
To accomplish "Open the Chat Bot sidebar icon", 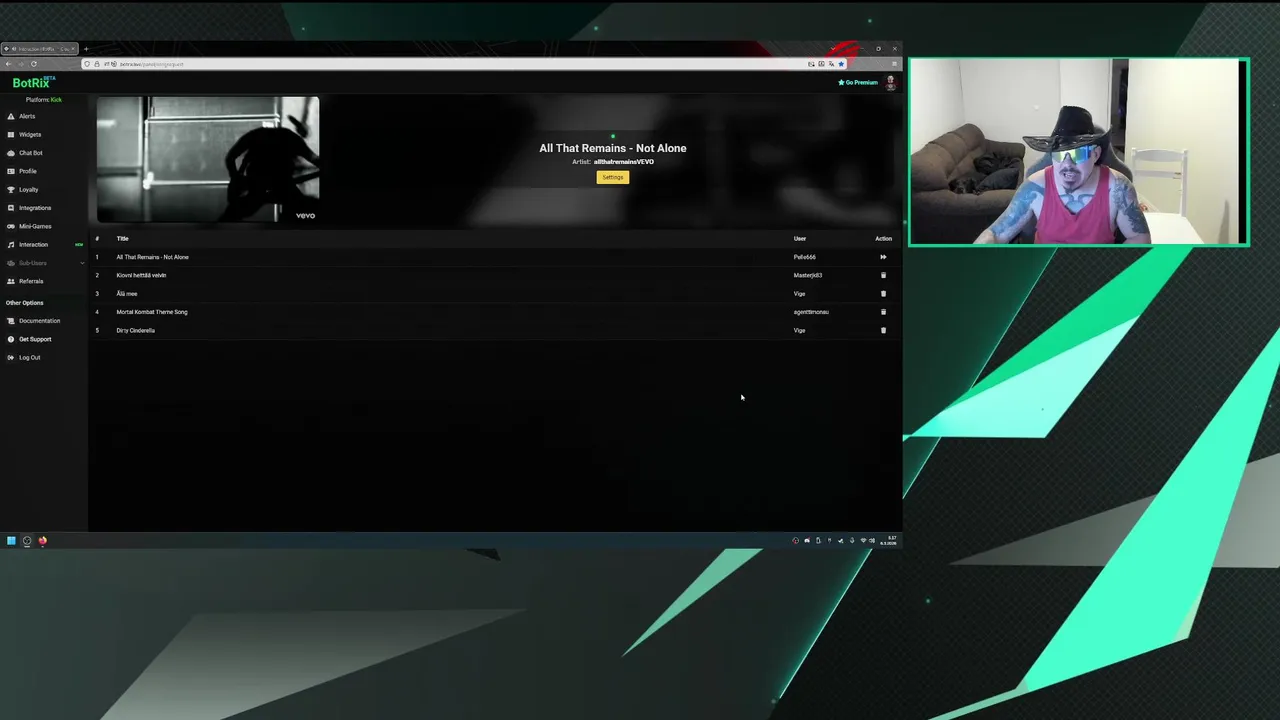I will pyautogui.click(x=11, y=153).
